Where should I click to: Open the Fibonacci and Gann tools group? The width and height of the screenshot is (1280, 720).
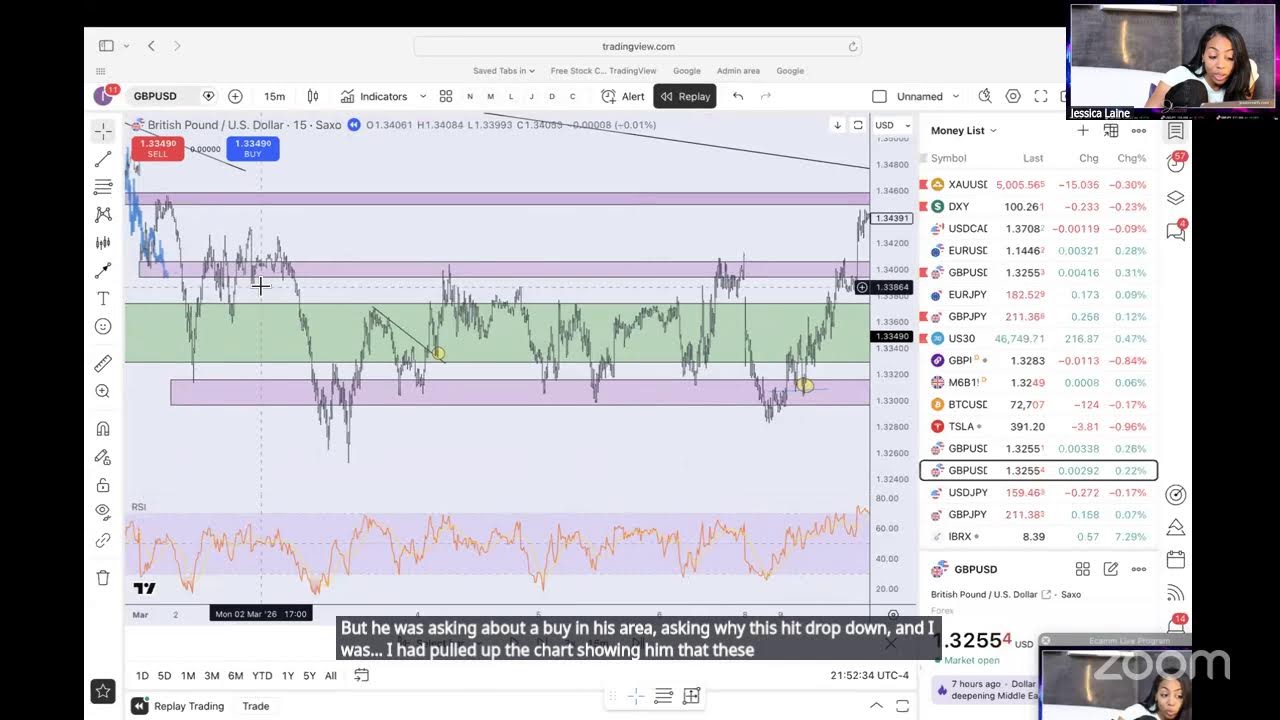pyautogui.click(x=103, y=187)
